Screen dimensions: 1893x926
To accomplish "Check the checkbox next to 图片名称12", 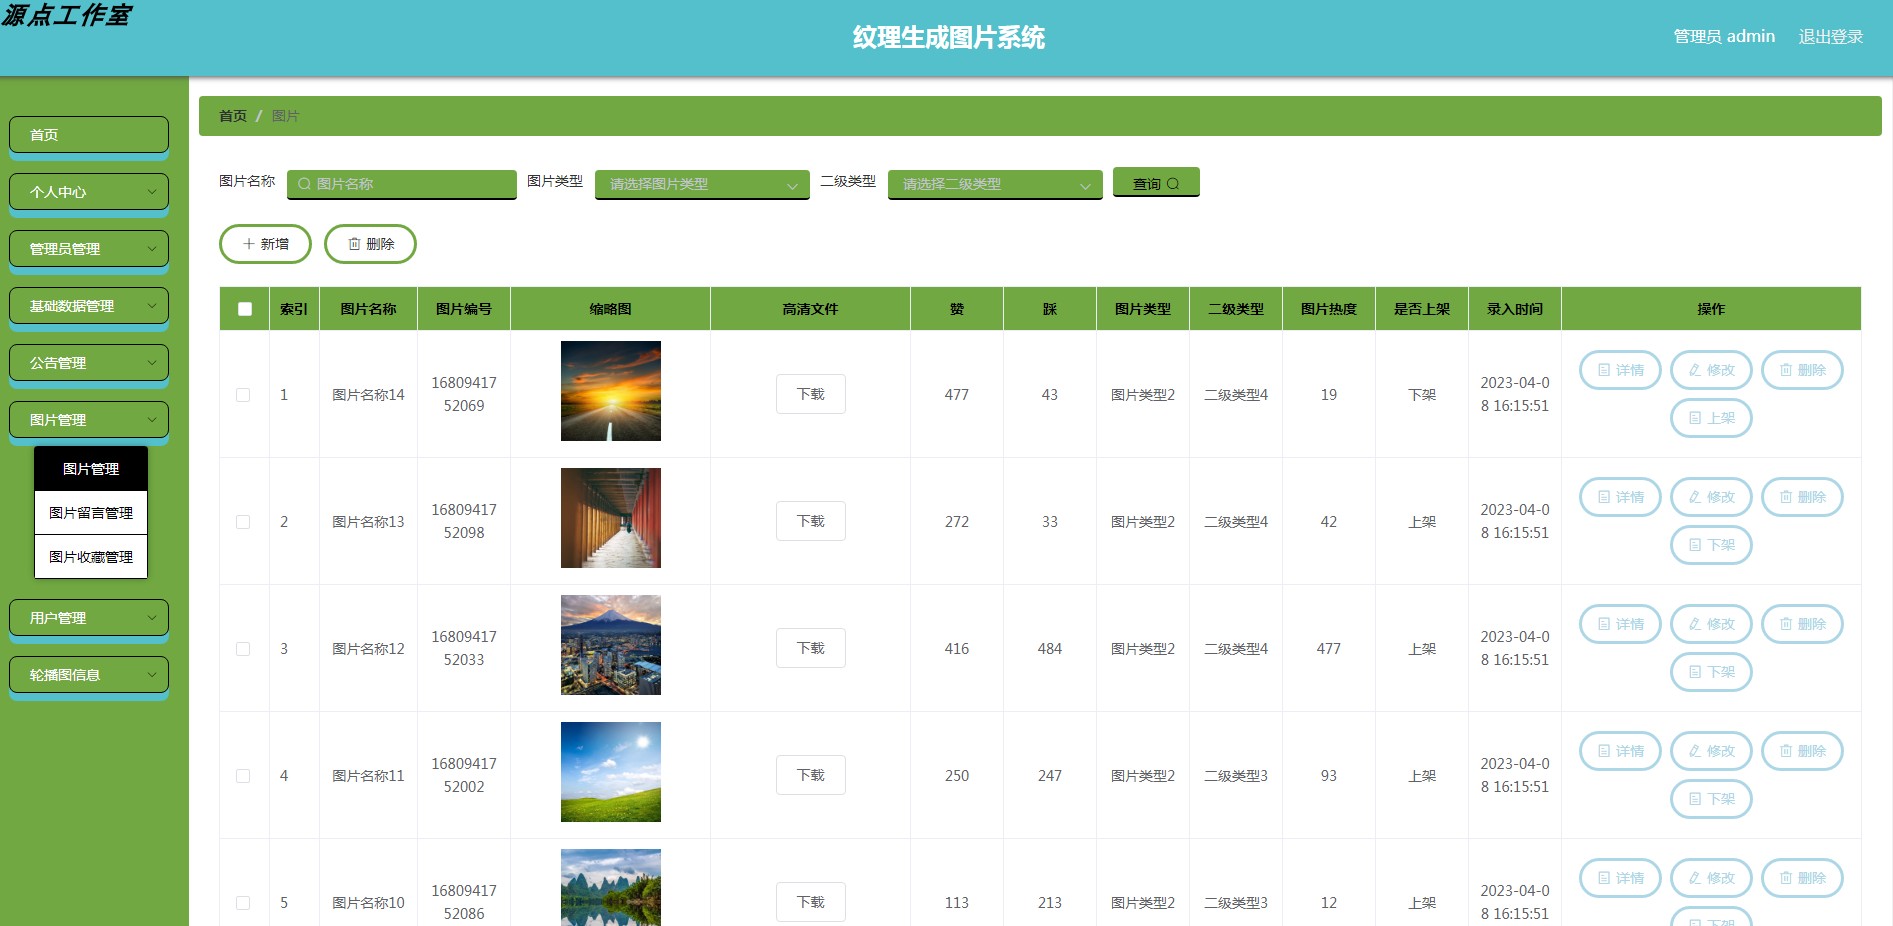I will 243,648.
